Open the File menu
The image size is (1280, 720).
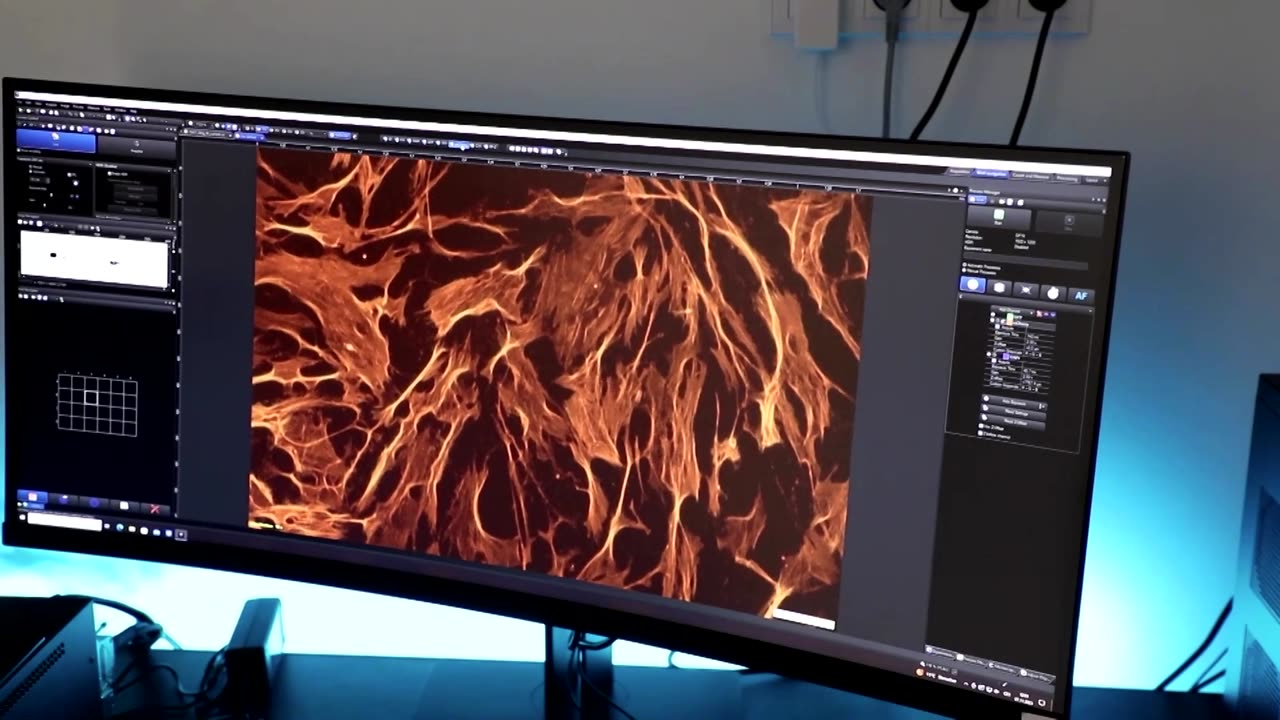tap(20, 102)
